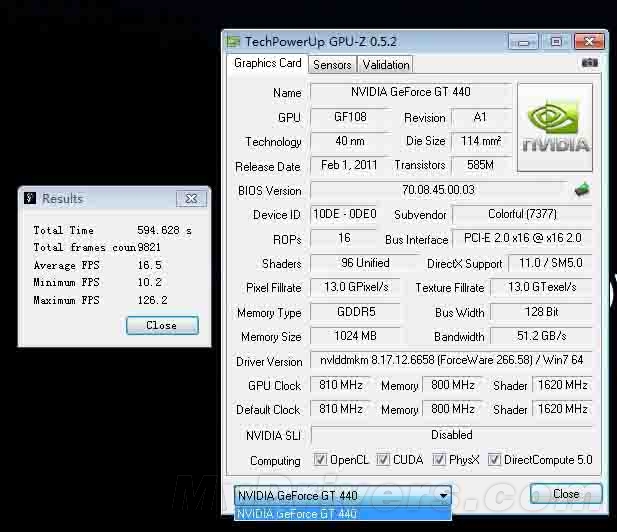
Task: Click the GPU-Z title bar app icon
Action: (233, 41)
